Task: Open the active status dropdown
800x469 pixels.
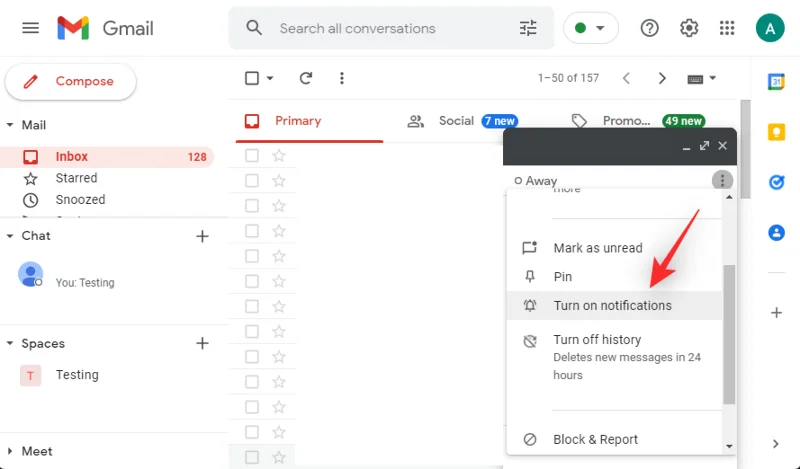Action: point(591,28)
